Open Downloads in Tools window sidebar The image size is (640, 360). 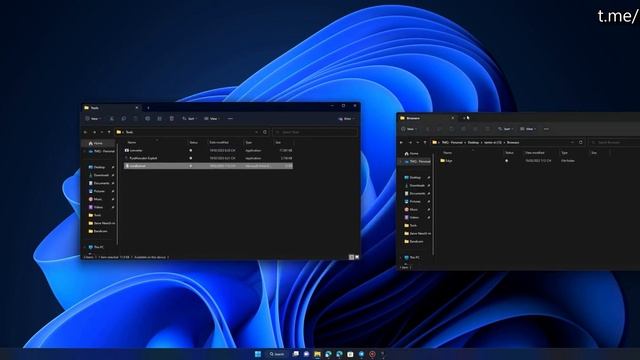[101, 175]
